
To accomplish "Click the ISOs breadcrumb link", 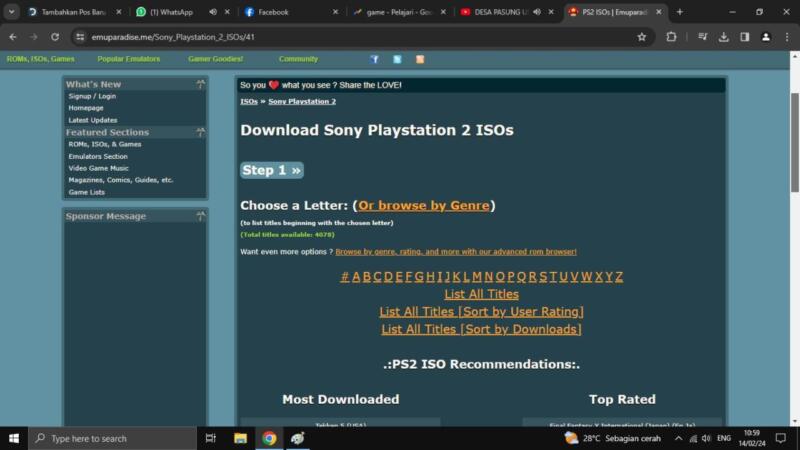I will (249, 101).
